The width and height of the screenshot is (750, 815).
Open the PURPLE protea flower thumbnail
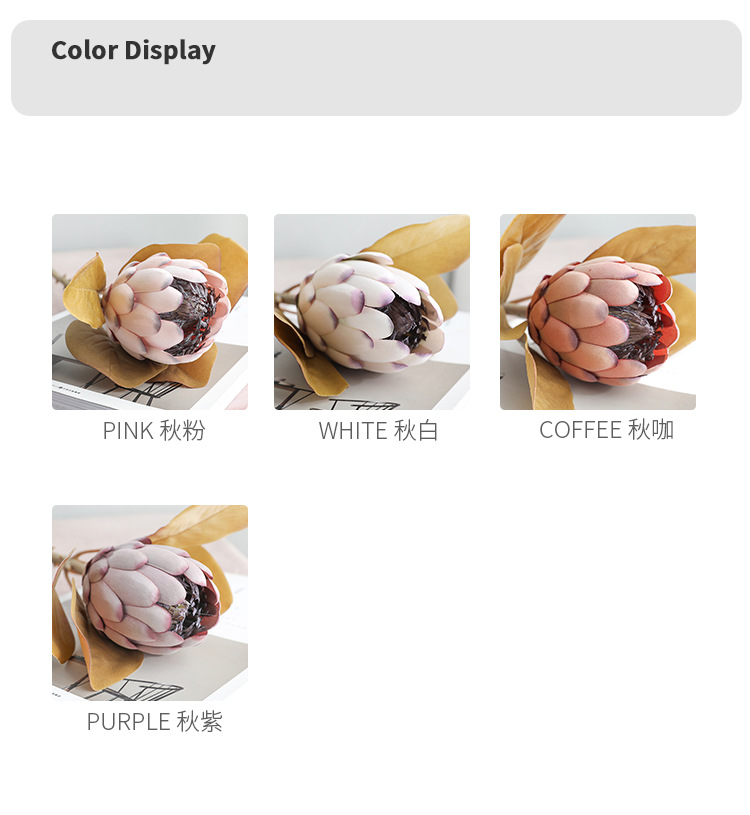[x=150, y=603]
